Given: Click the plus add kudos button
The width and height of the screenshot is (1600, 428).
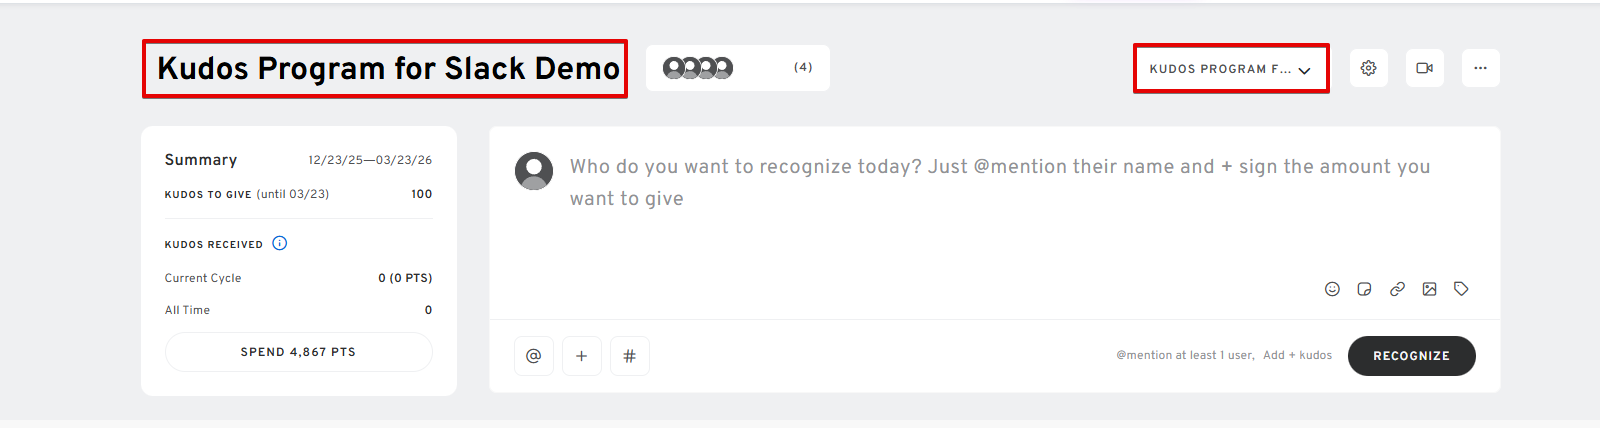Looking at the screenshot, I should (581, 356).
